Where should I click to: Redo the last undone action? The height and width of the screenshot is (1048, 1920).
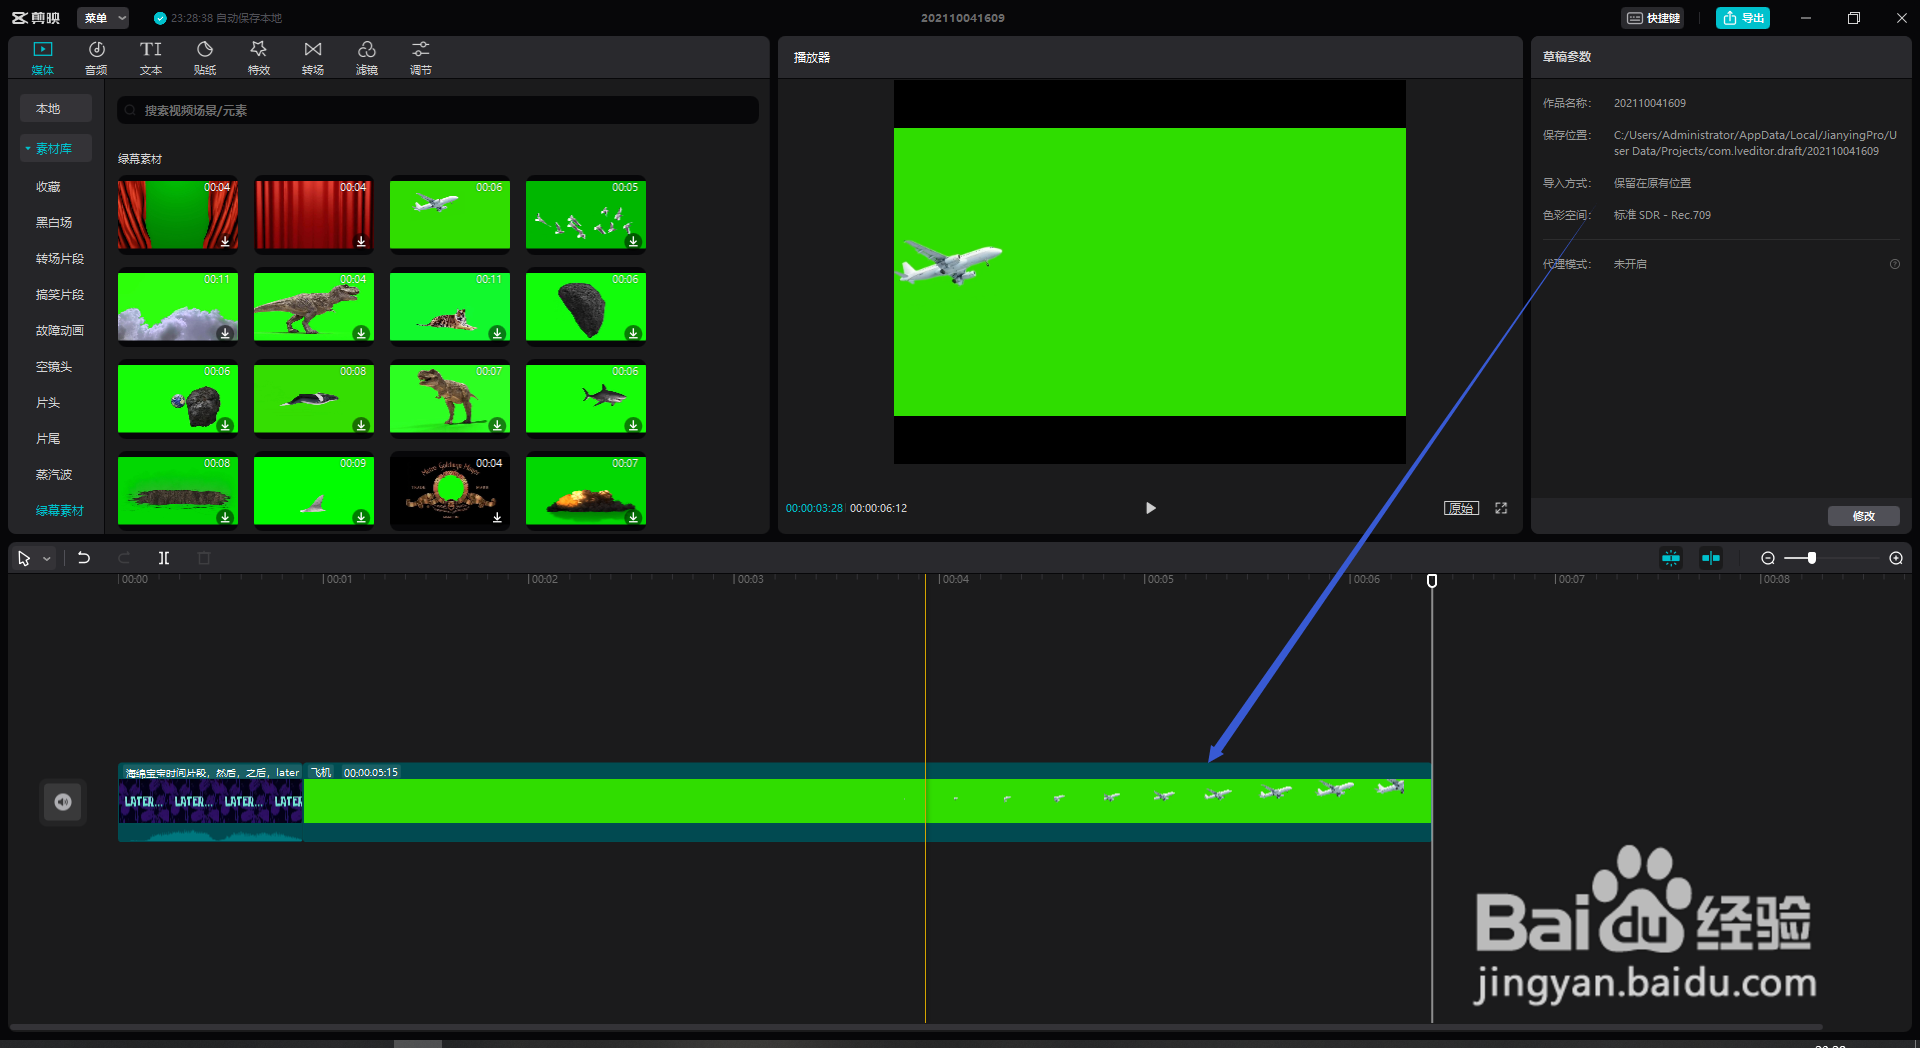tap(124, 558)
